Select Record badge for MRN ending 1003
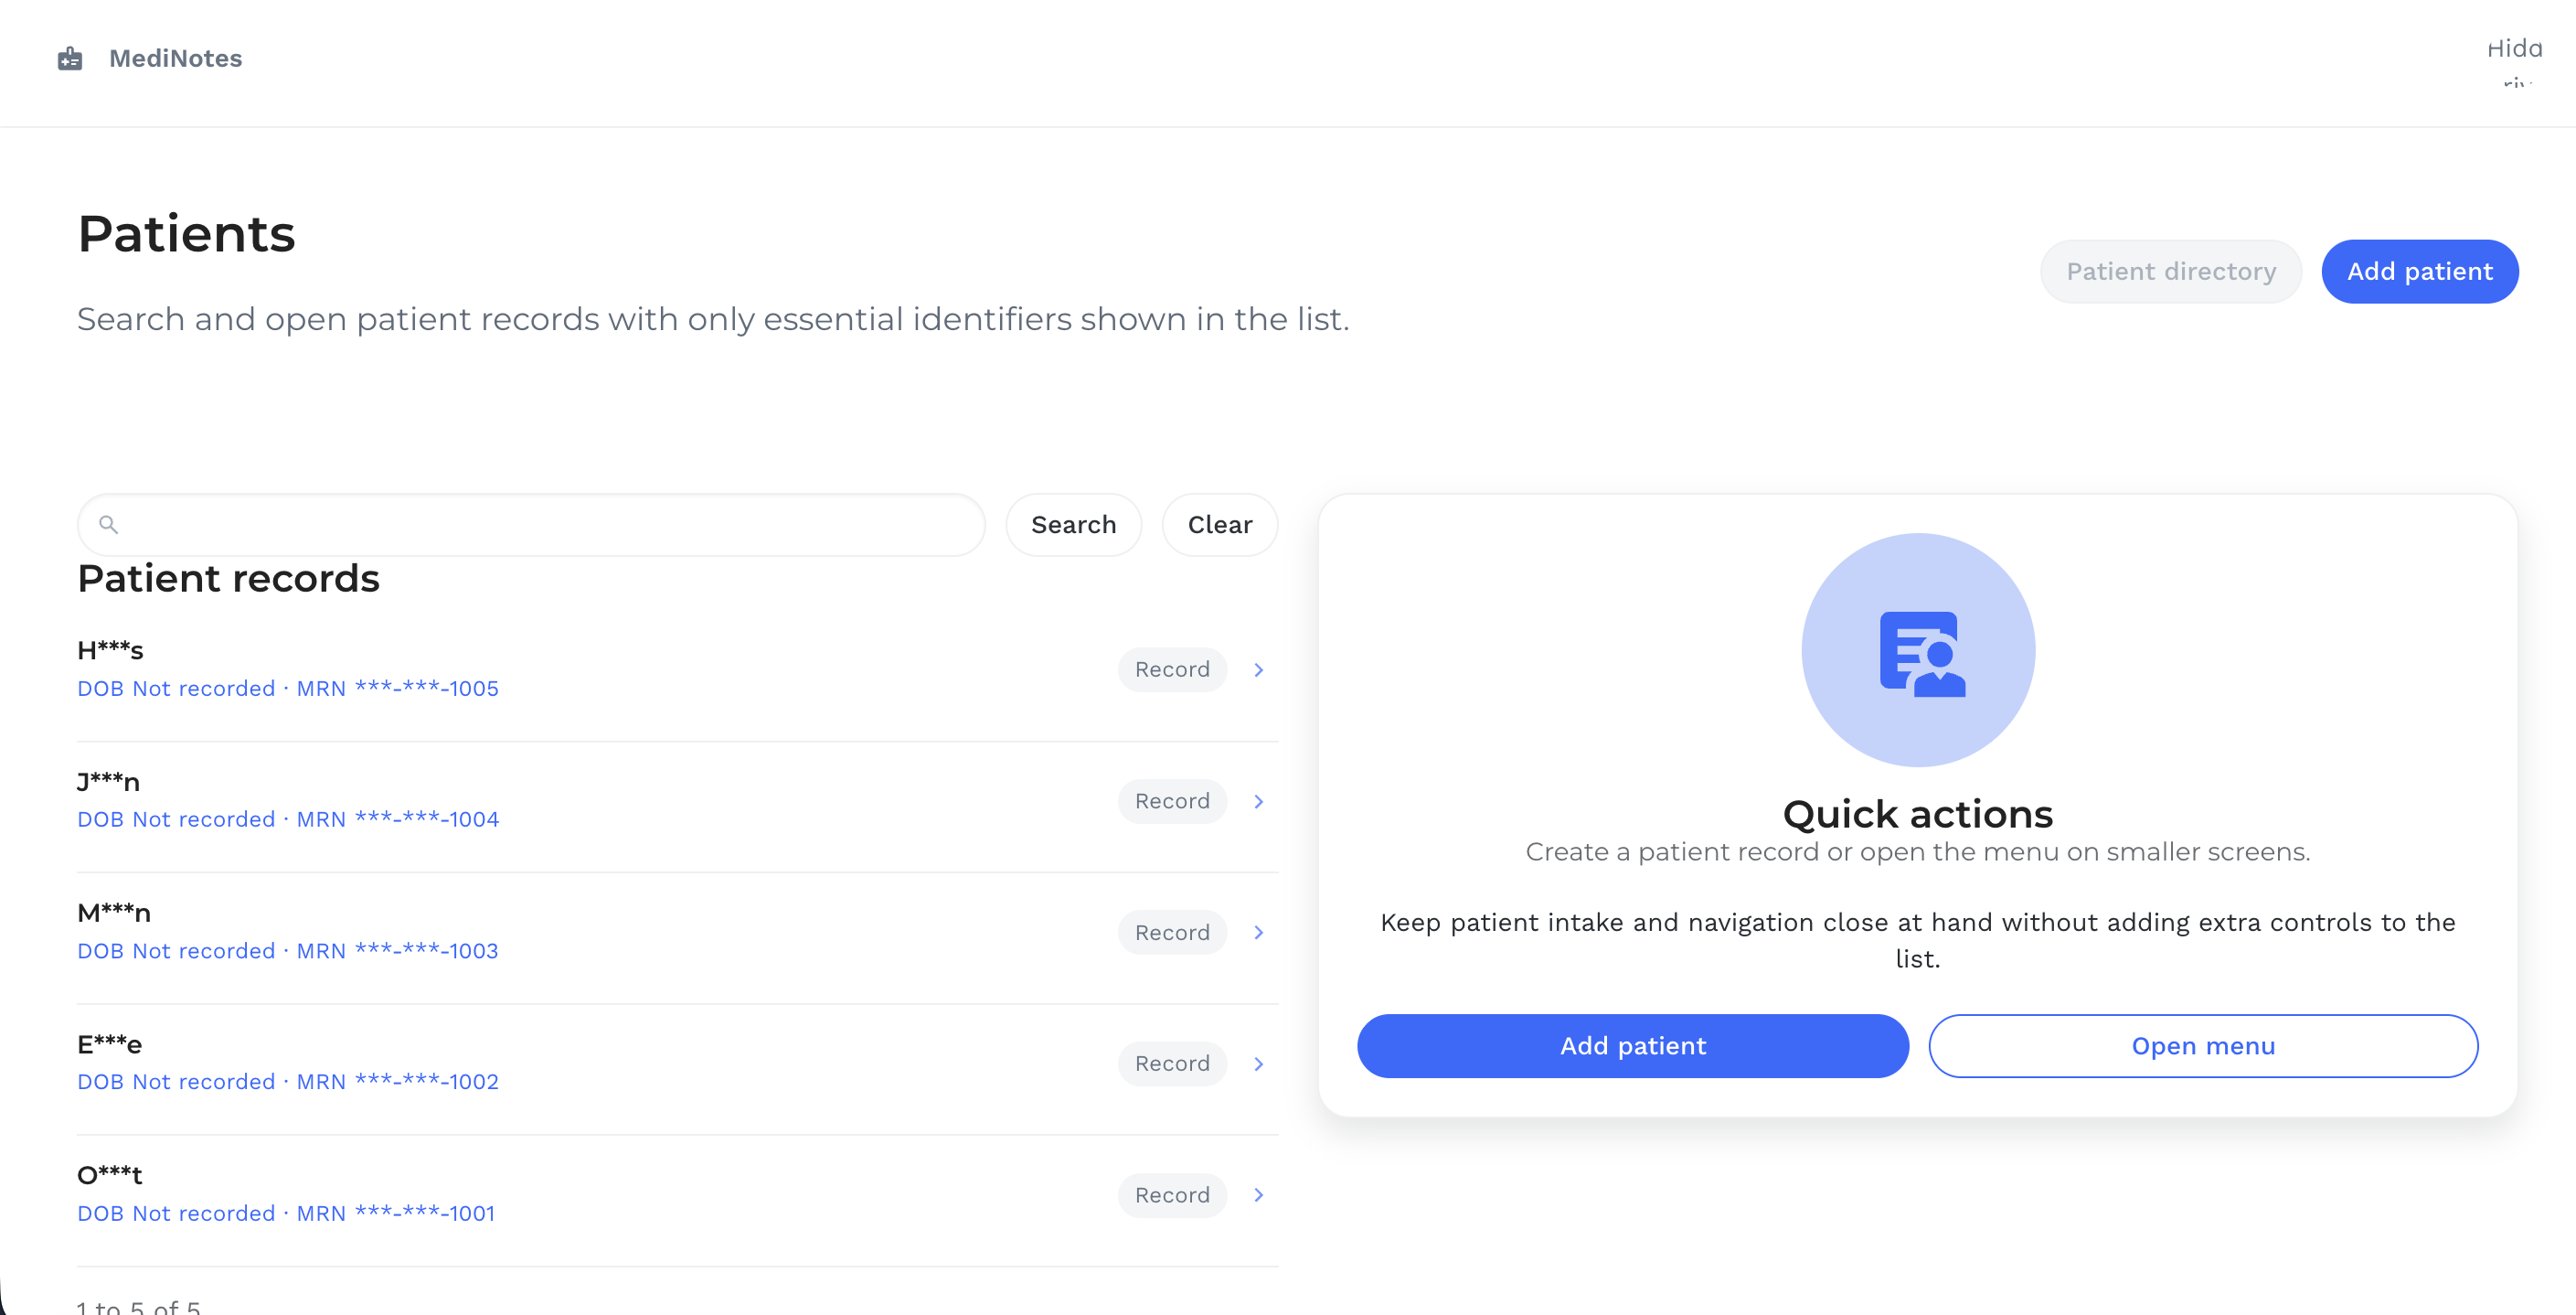 [1172, 932]
